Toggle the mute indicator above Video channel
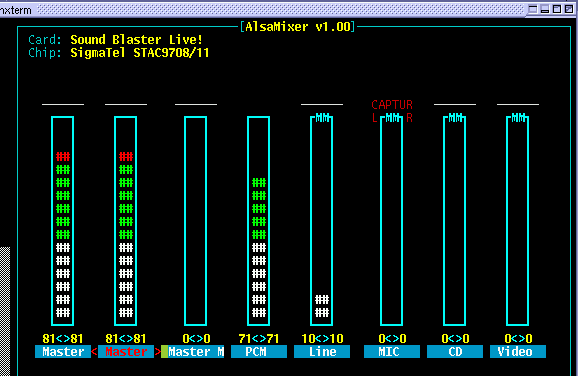The width and height of the screenshot is (578, 376). (x=518, y=118)
